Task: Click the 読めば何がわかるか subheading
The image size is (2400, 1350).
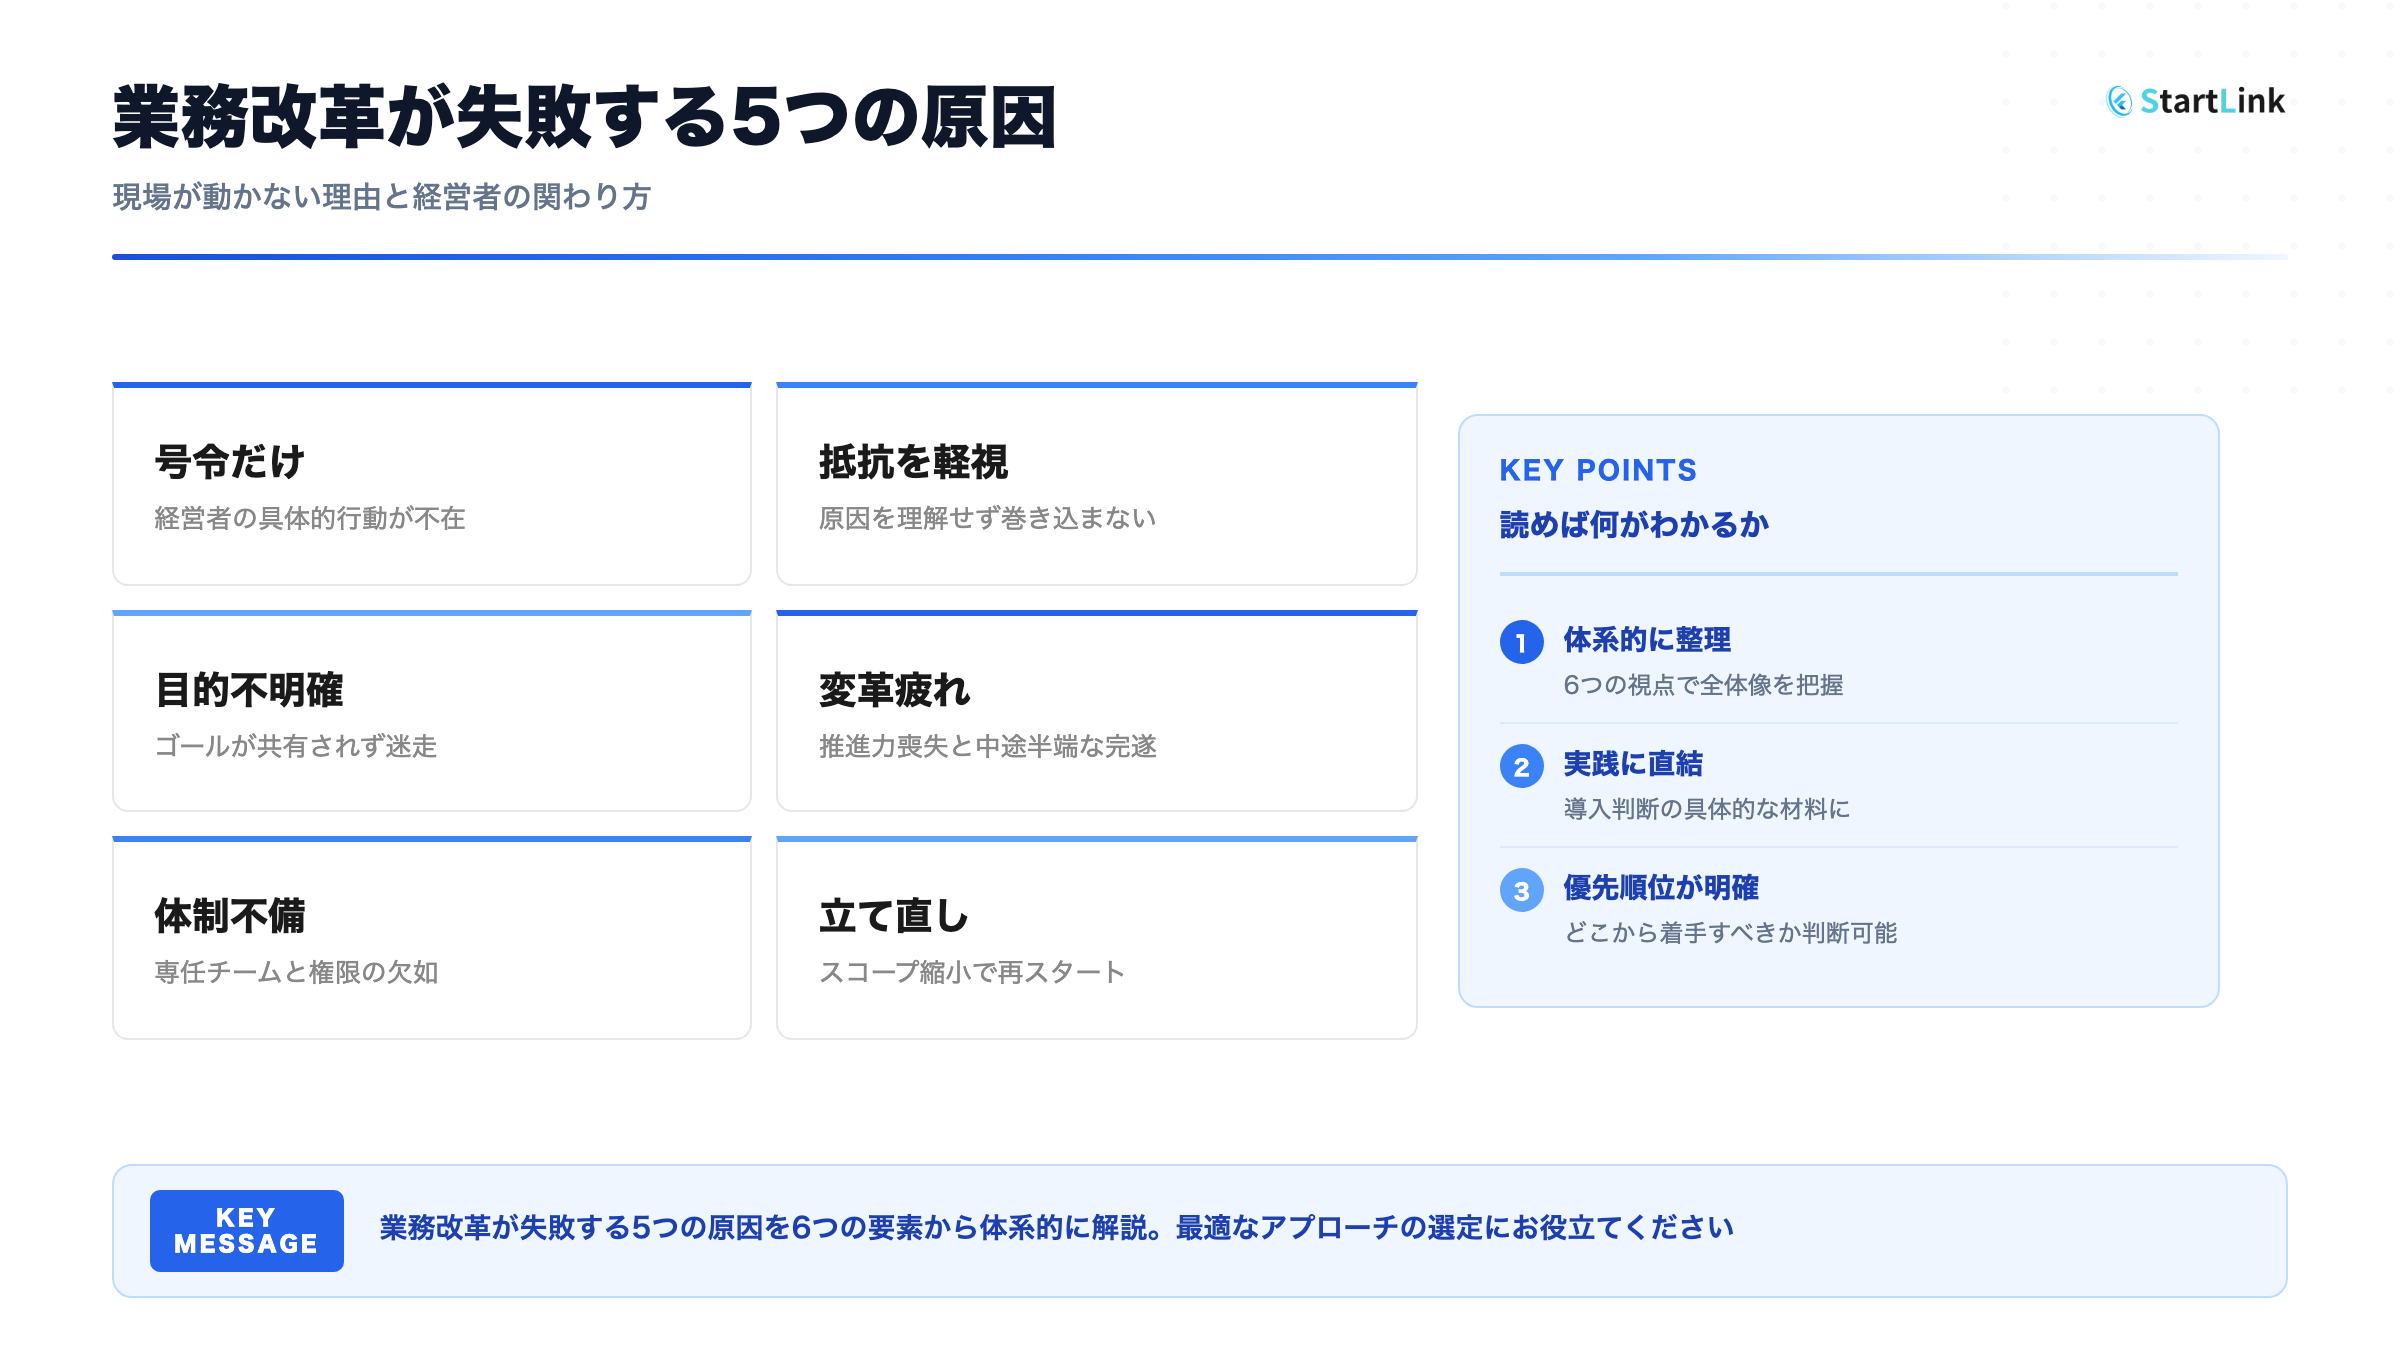Action: [1633, 525]
